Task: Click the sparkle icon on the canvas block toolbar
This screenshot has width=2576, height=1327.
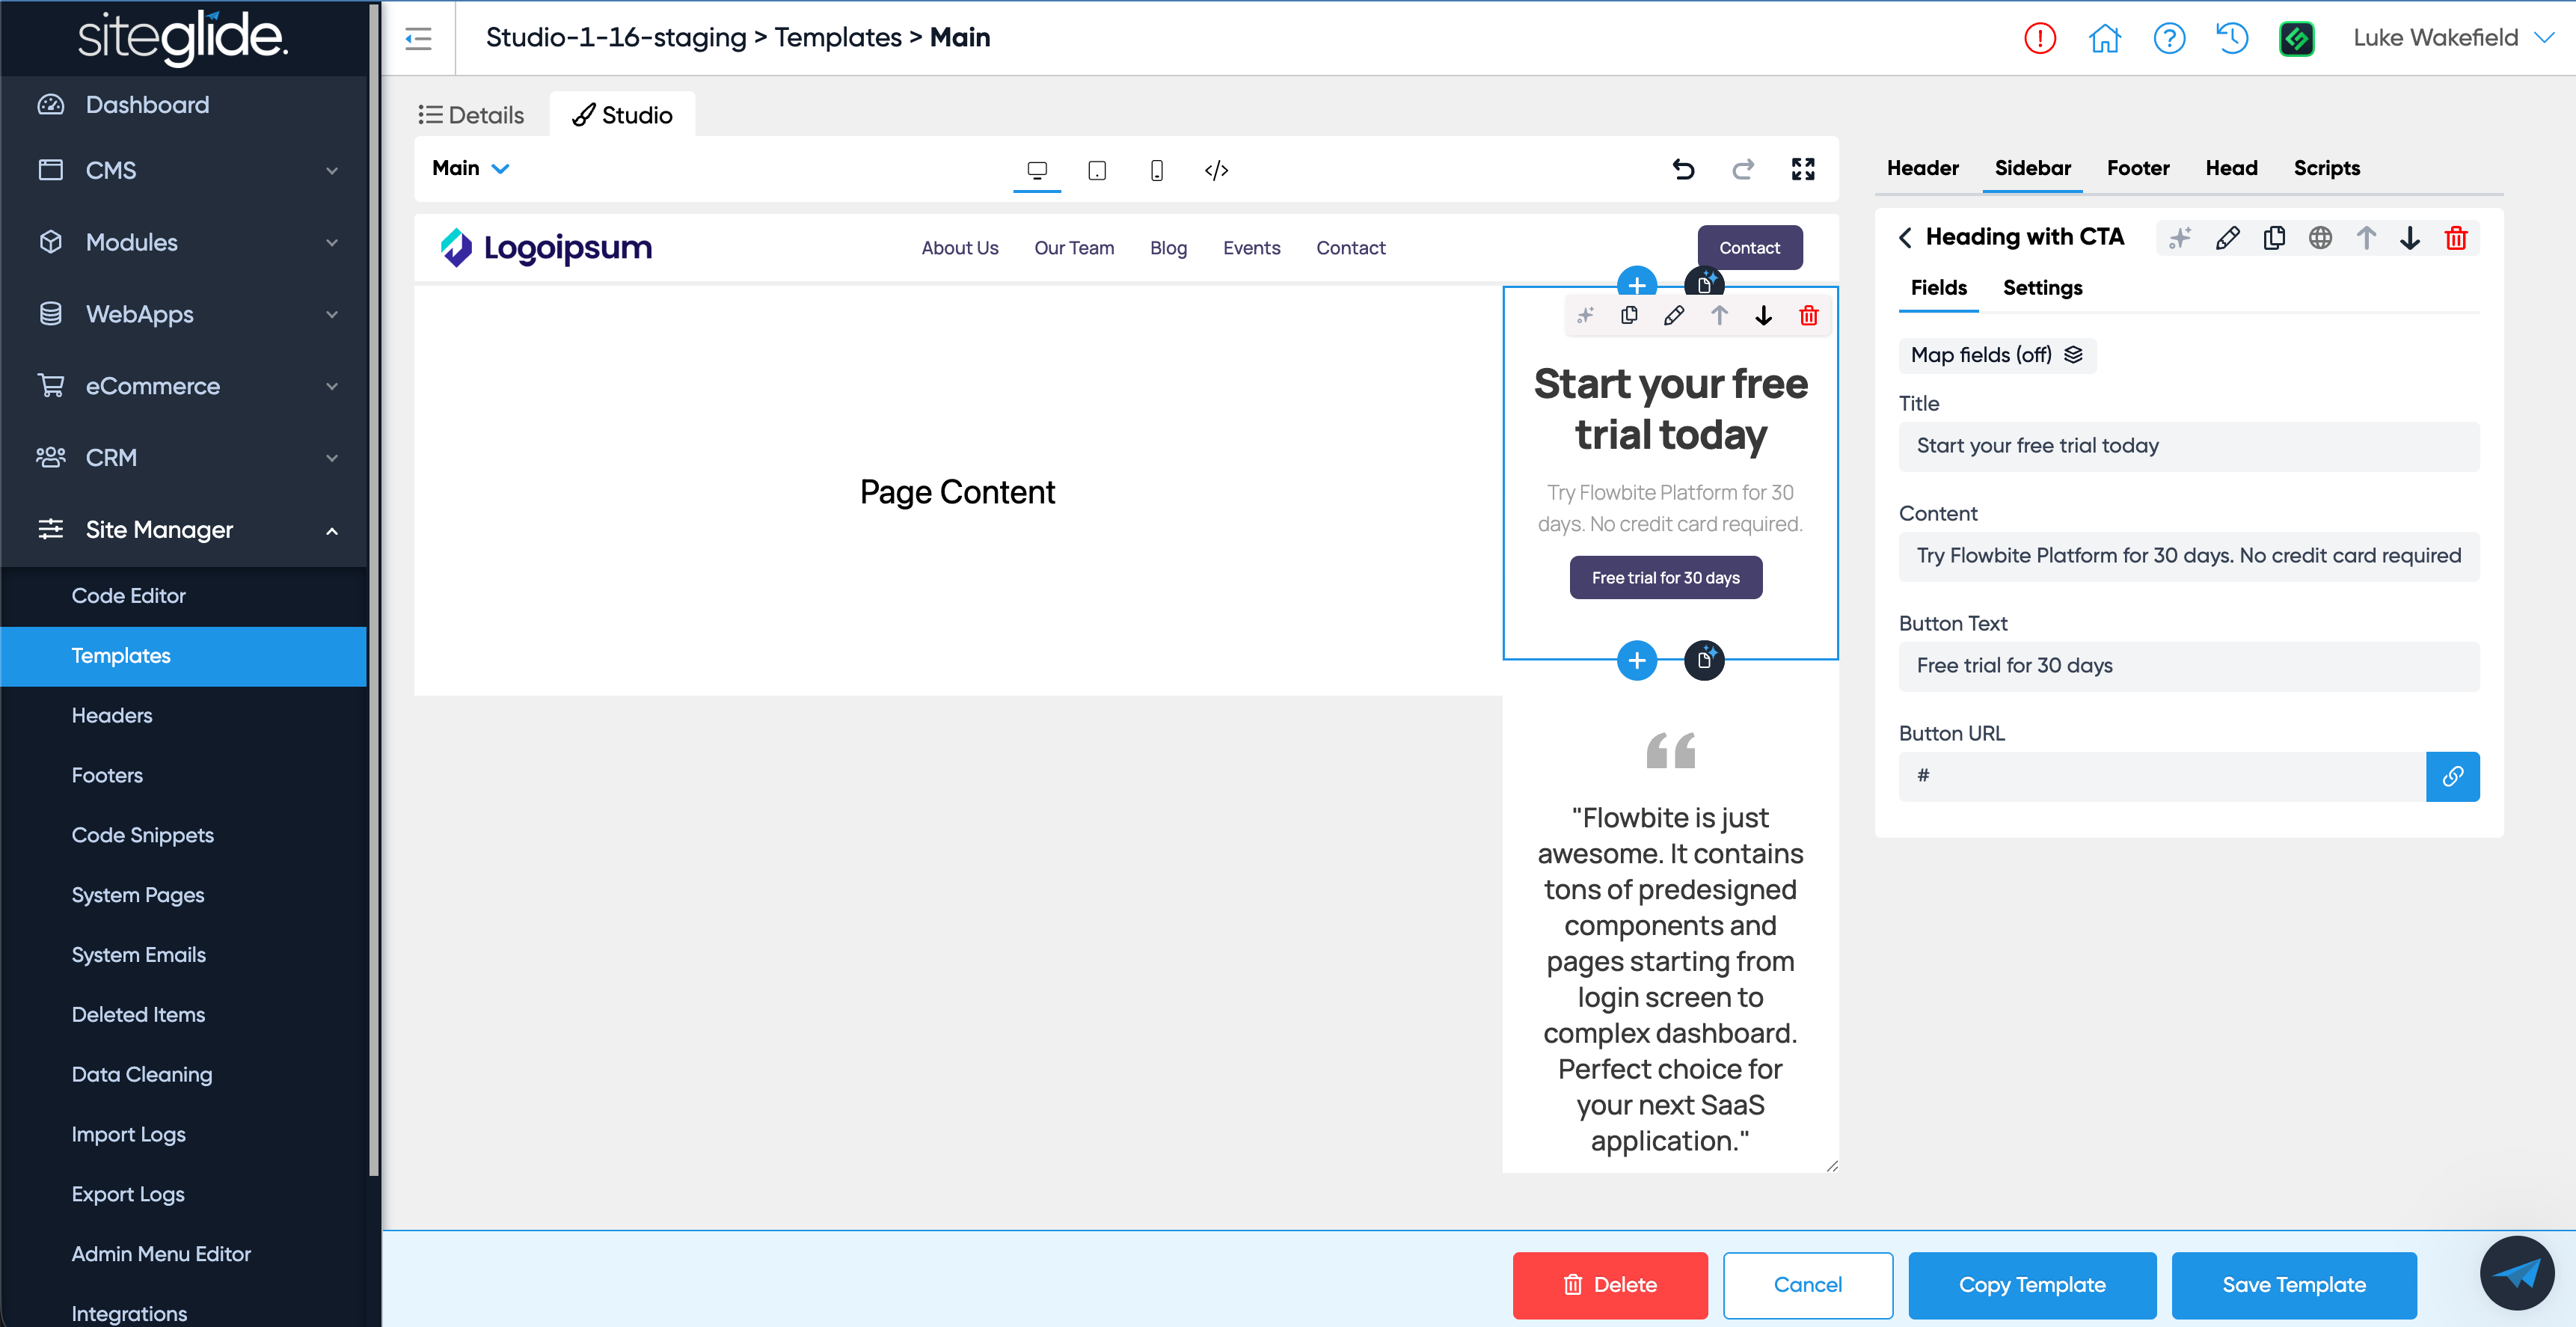Action: (1585, 316)
